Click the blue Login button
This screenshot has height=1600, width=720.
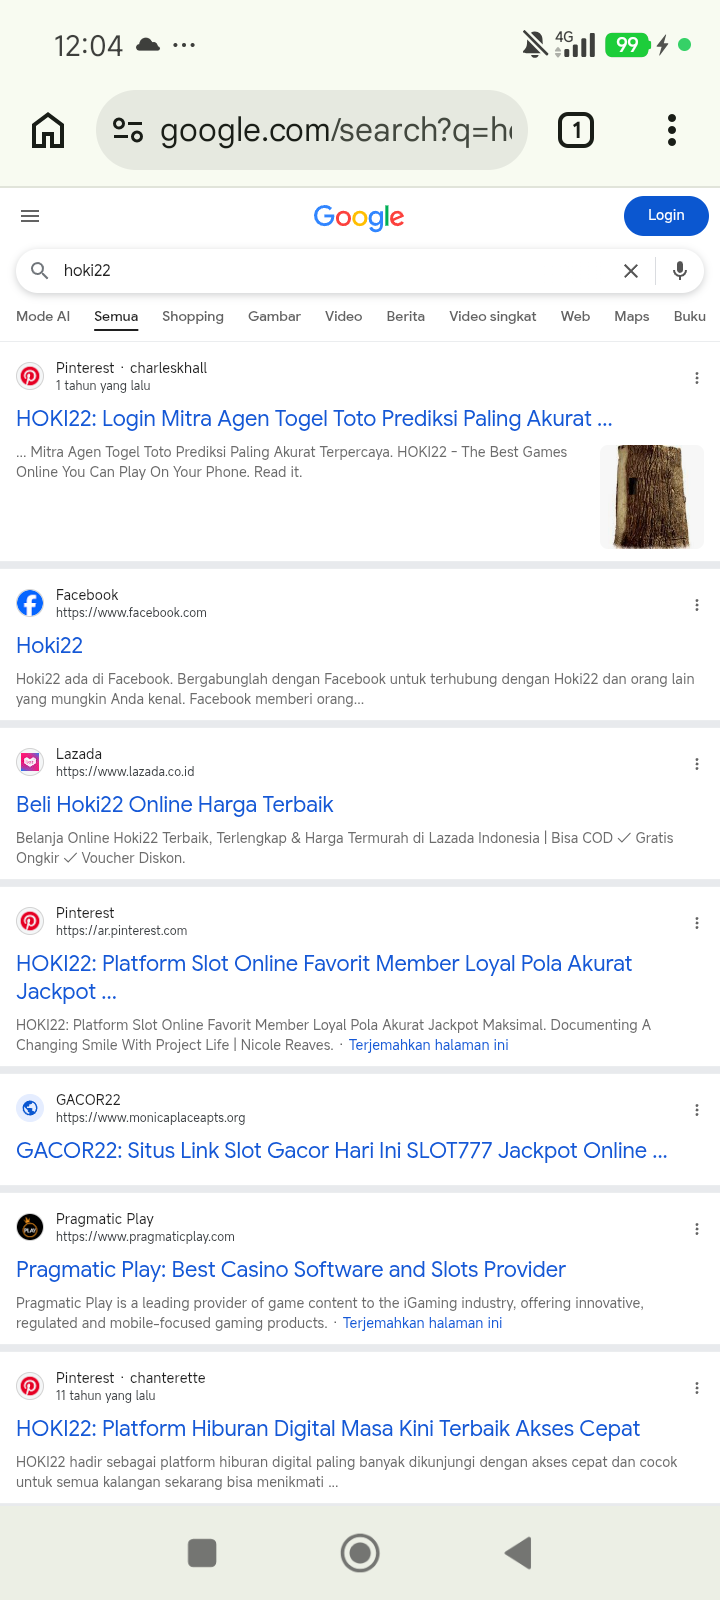pyautogui.click(x=666, y=216)
